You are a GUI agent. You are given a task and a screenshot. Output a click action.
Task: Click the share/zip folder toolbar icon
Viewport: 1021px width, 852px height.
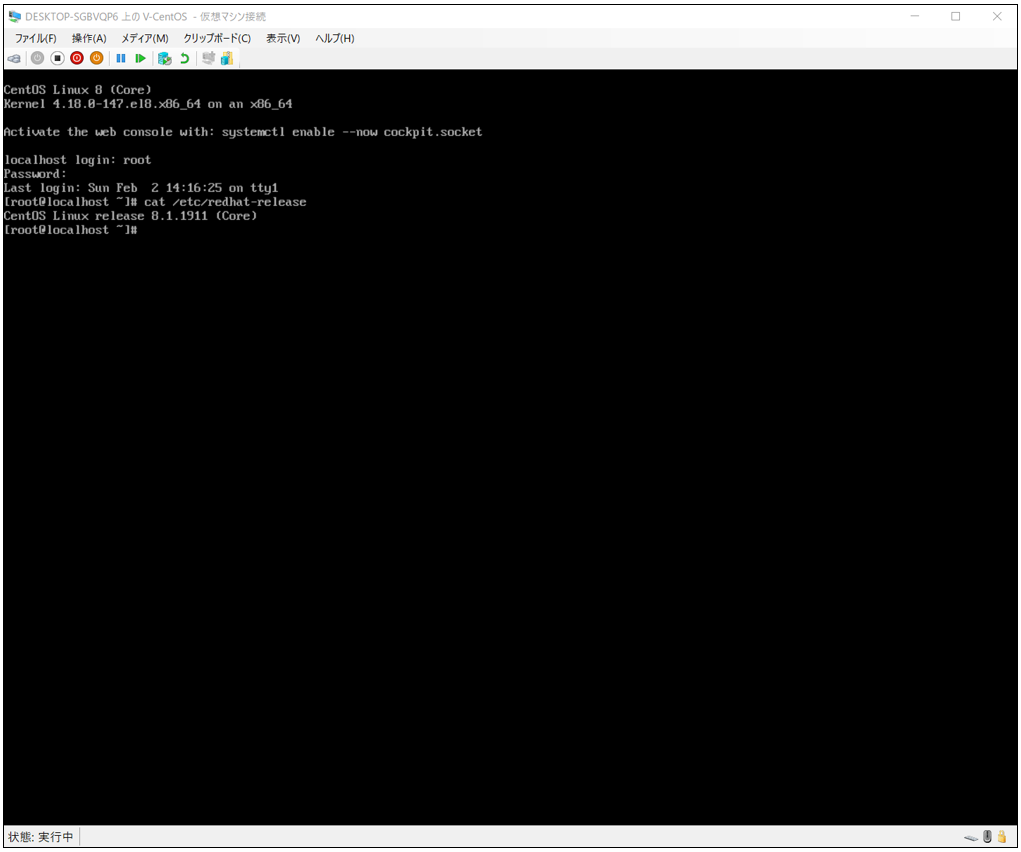[x=227, y=59]
